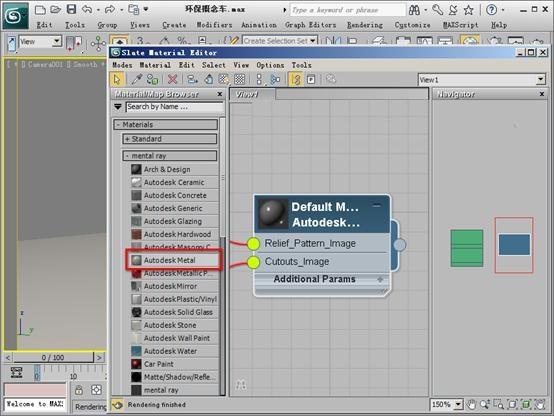
Task: Open the reference coordinate View dropdown
Action: point(57,42)
